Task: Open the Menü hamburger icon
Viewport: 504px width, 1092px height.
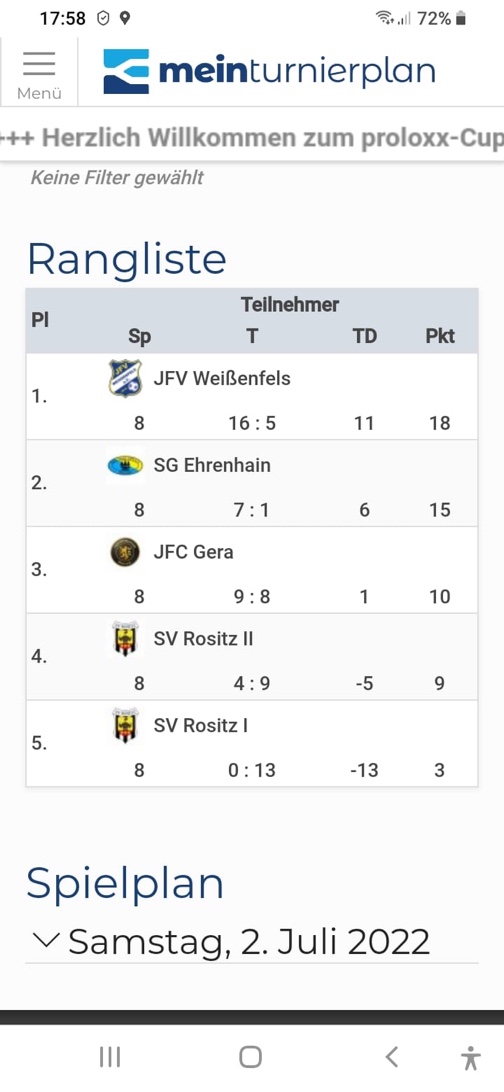Action: (39, 73)
